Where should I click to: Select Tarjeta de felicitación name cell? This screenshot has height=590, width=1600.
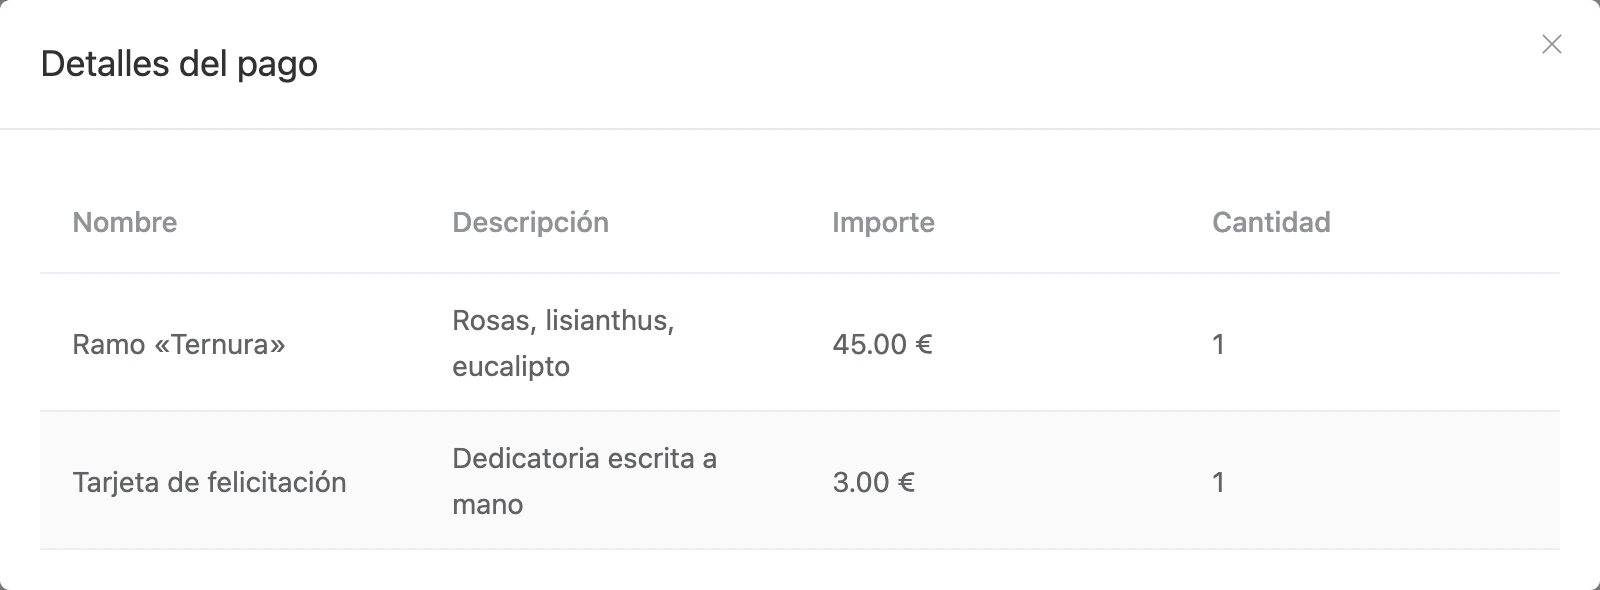click(209, 482)
